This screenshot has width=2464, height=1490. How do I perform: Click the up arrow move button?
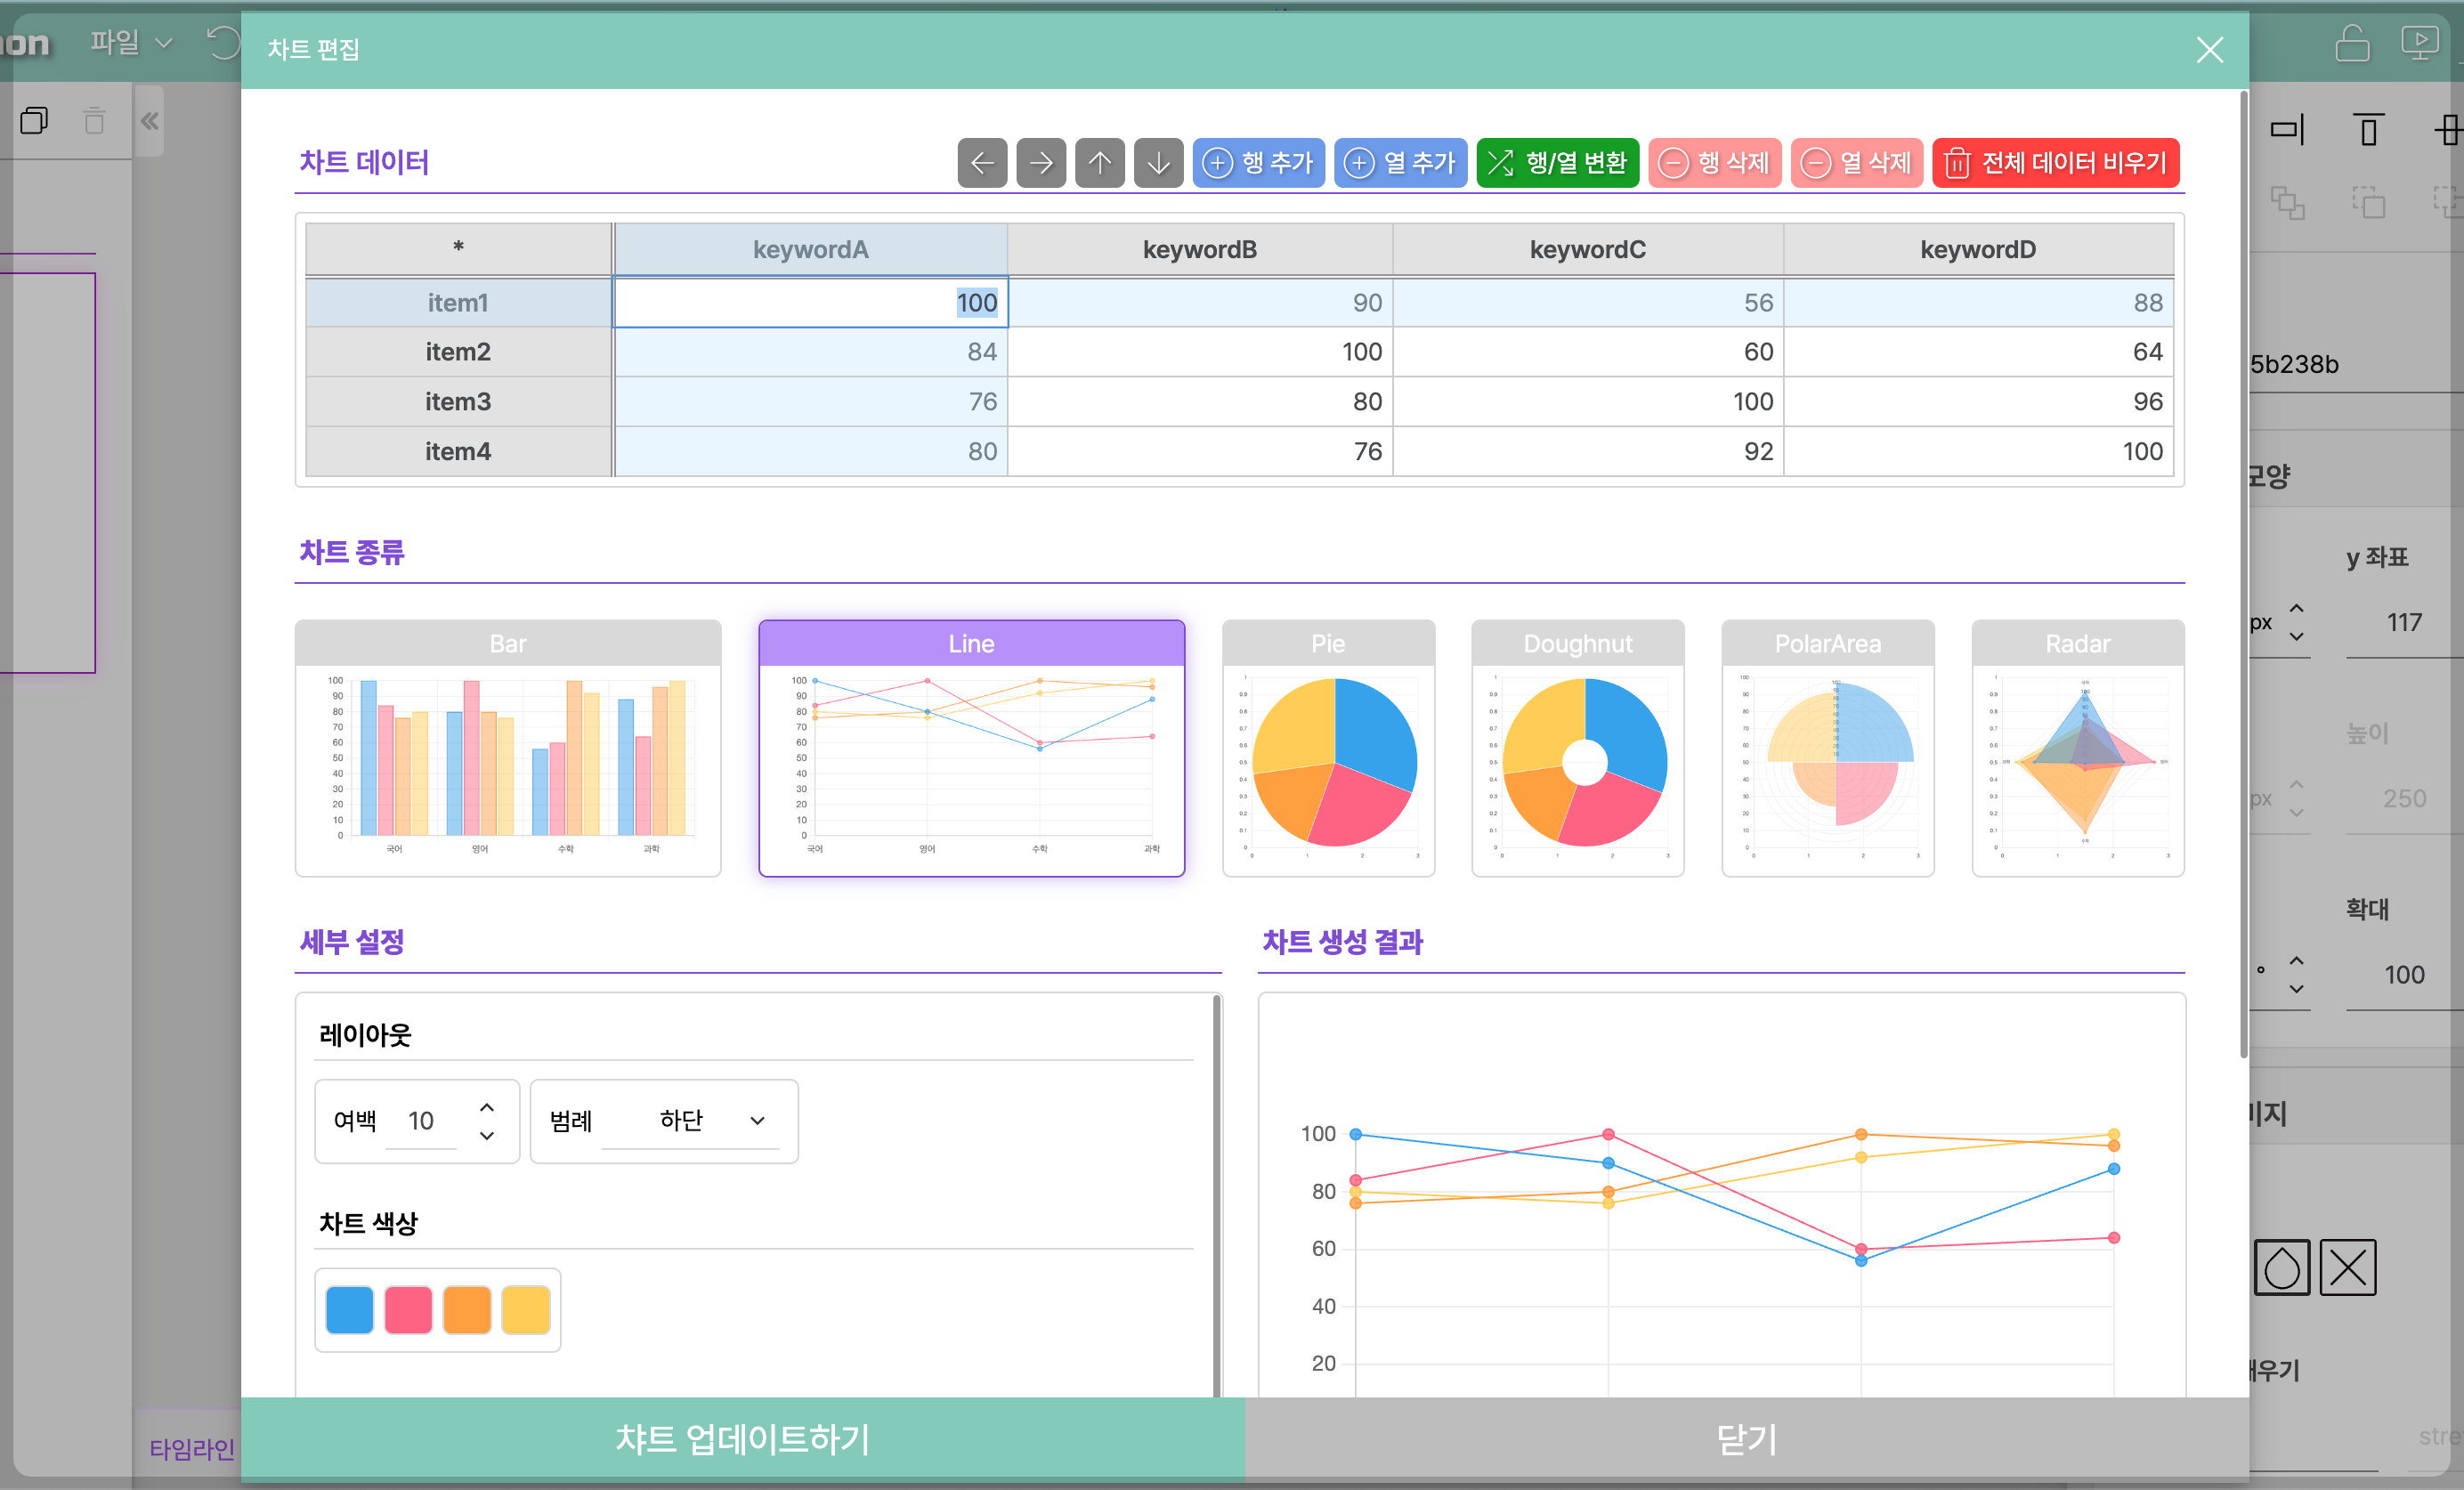[1099, 162]
